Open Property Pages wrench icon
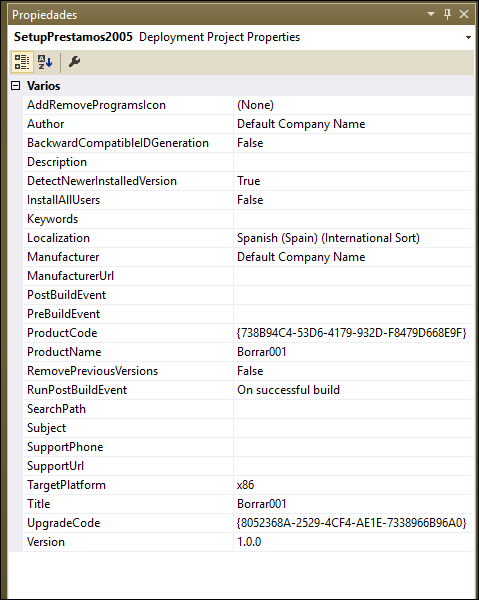This screenshot has height=600, width=479. point(74,62)
